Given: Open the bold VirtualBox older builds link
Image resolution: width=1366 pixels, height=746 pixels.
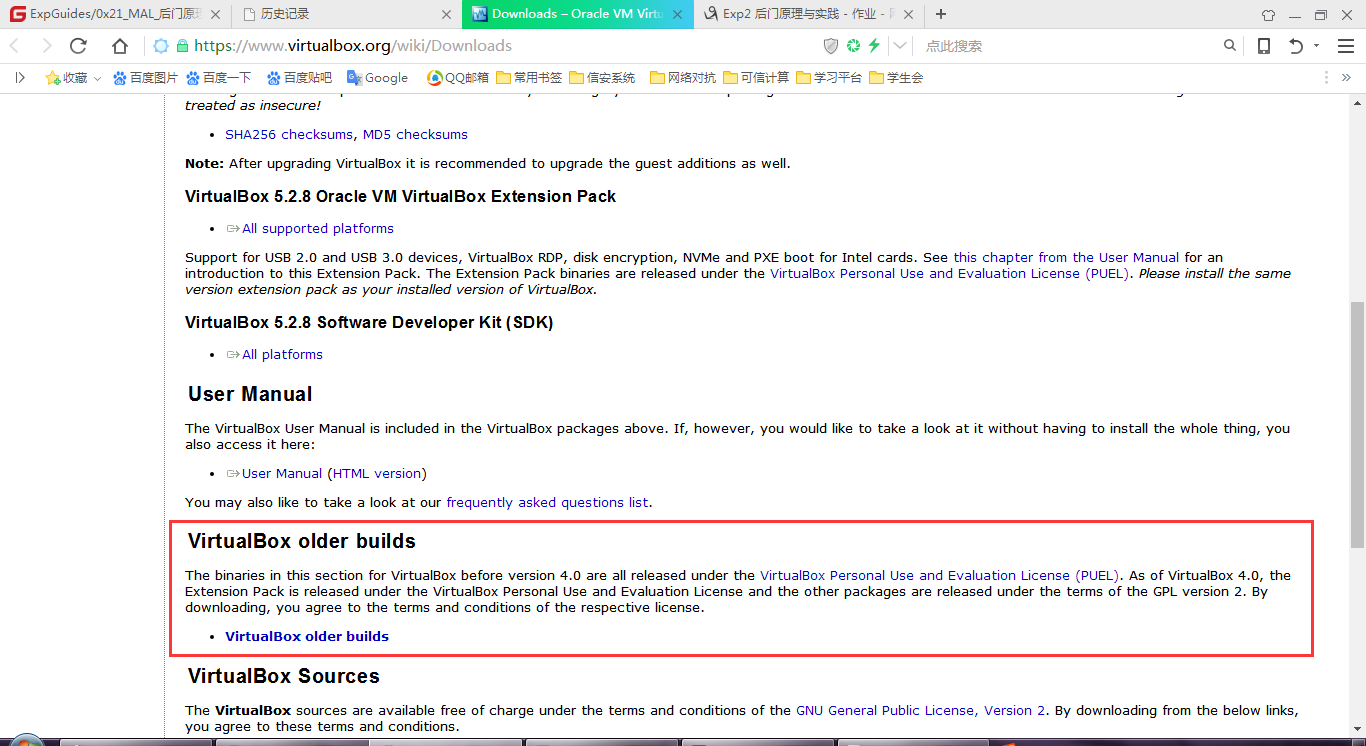Looking at the screenshot, I should [x=307, y=636].
